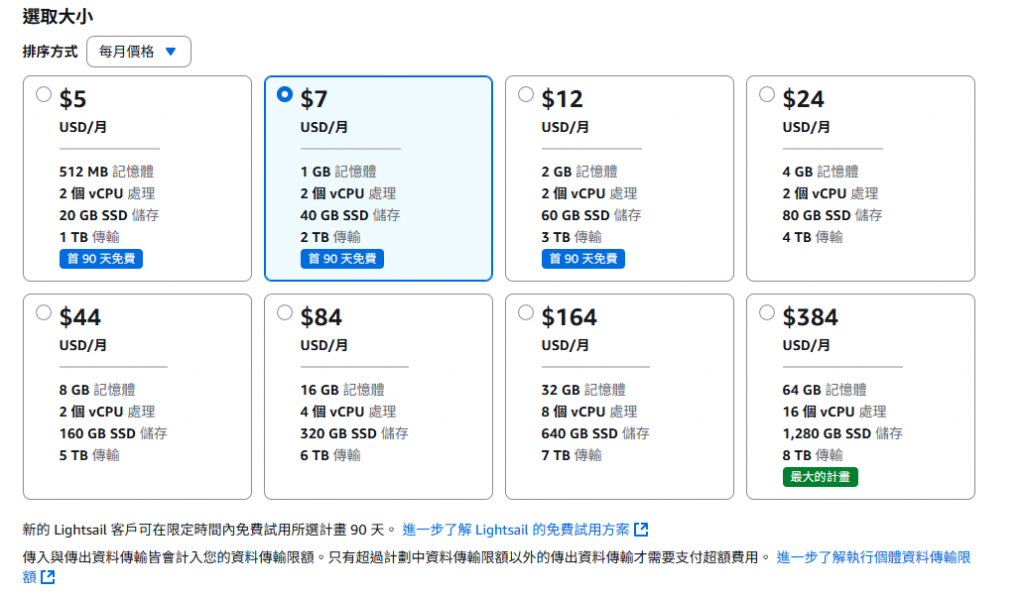Open the 進一步了解執行個體資料傳輸限額 link
Screen dimensions: 1024x598
tap(873, 557)
